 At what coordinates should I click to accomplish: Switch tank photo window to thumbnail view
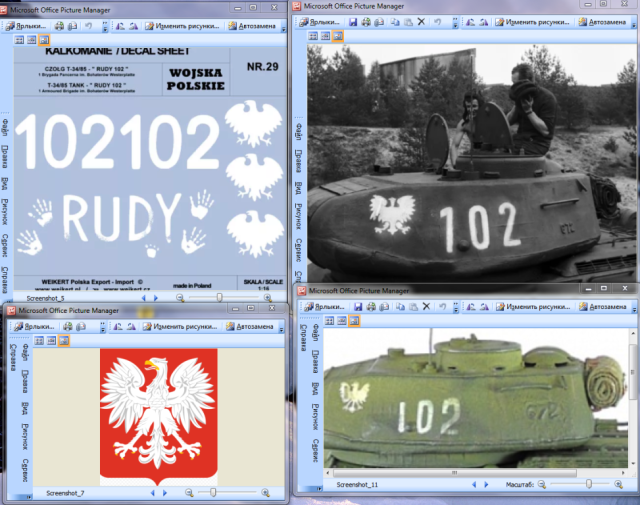(313, 36)
